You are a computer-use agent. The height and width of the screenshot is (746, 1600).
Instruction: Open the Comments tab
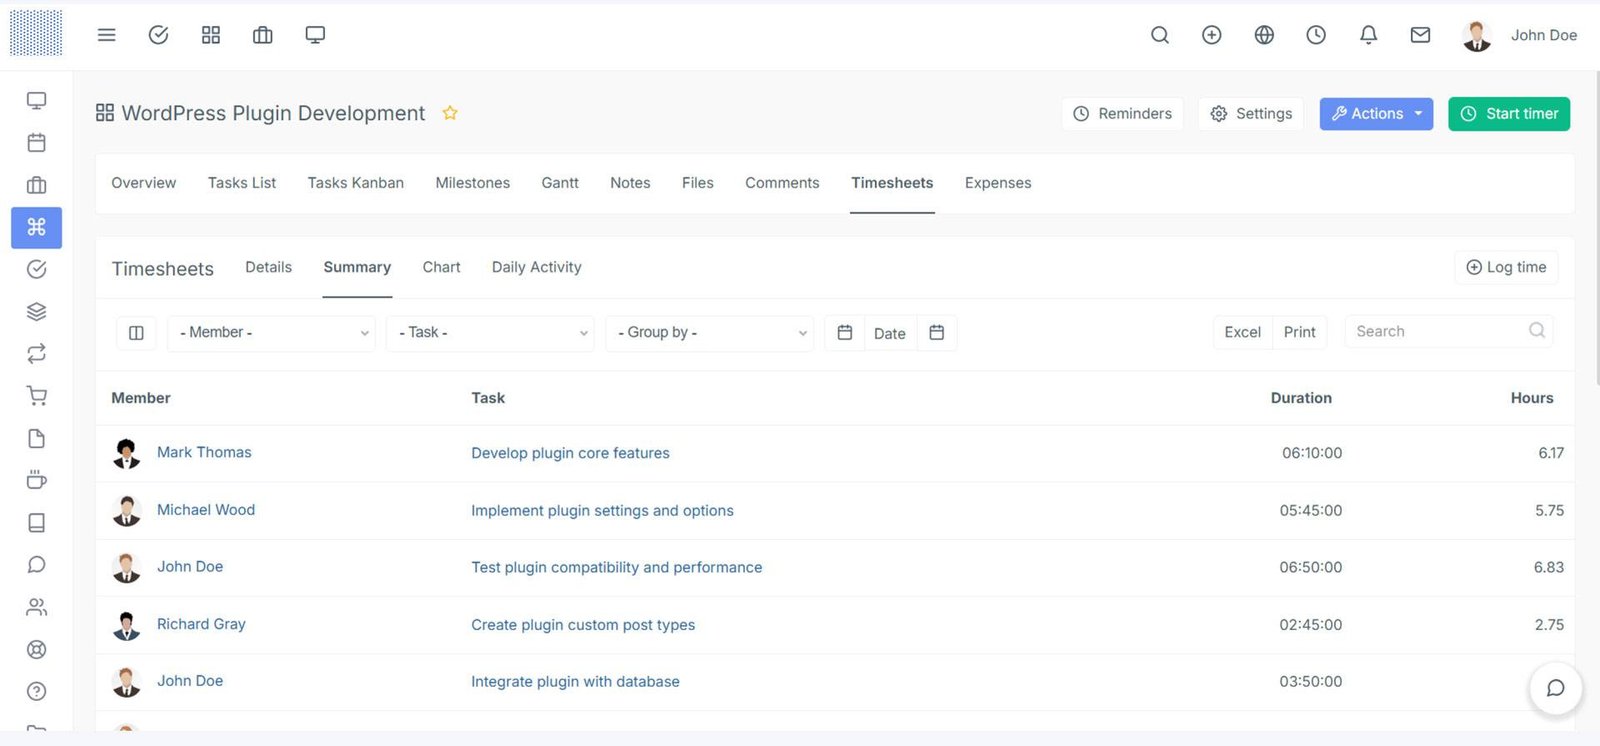[782, 183]
